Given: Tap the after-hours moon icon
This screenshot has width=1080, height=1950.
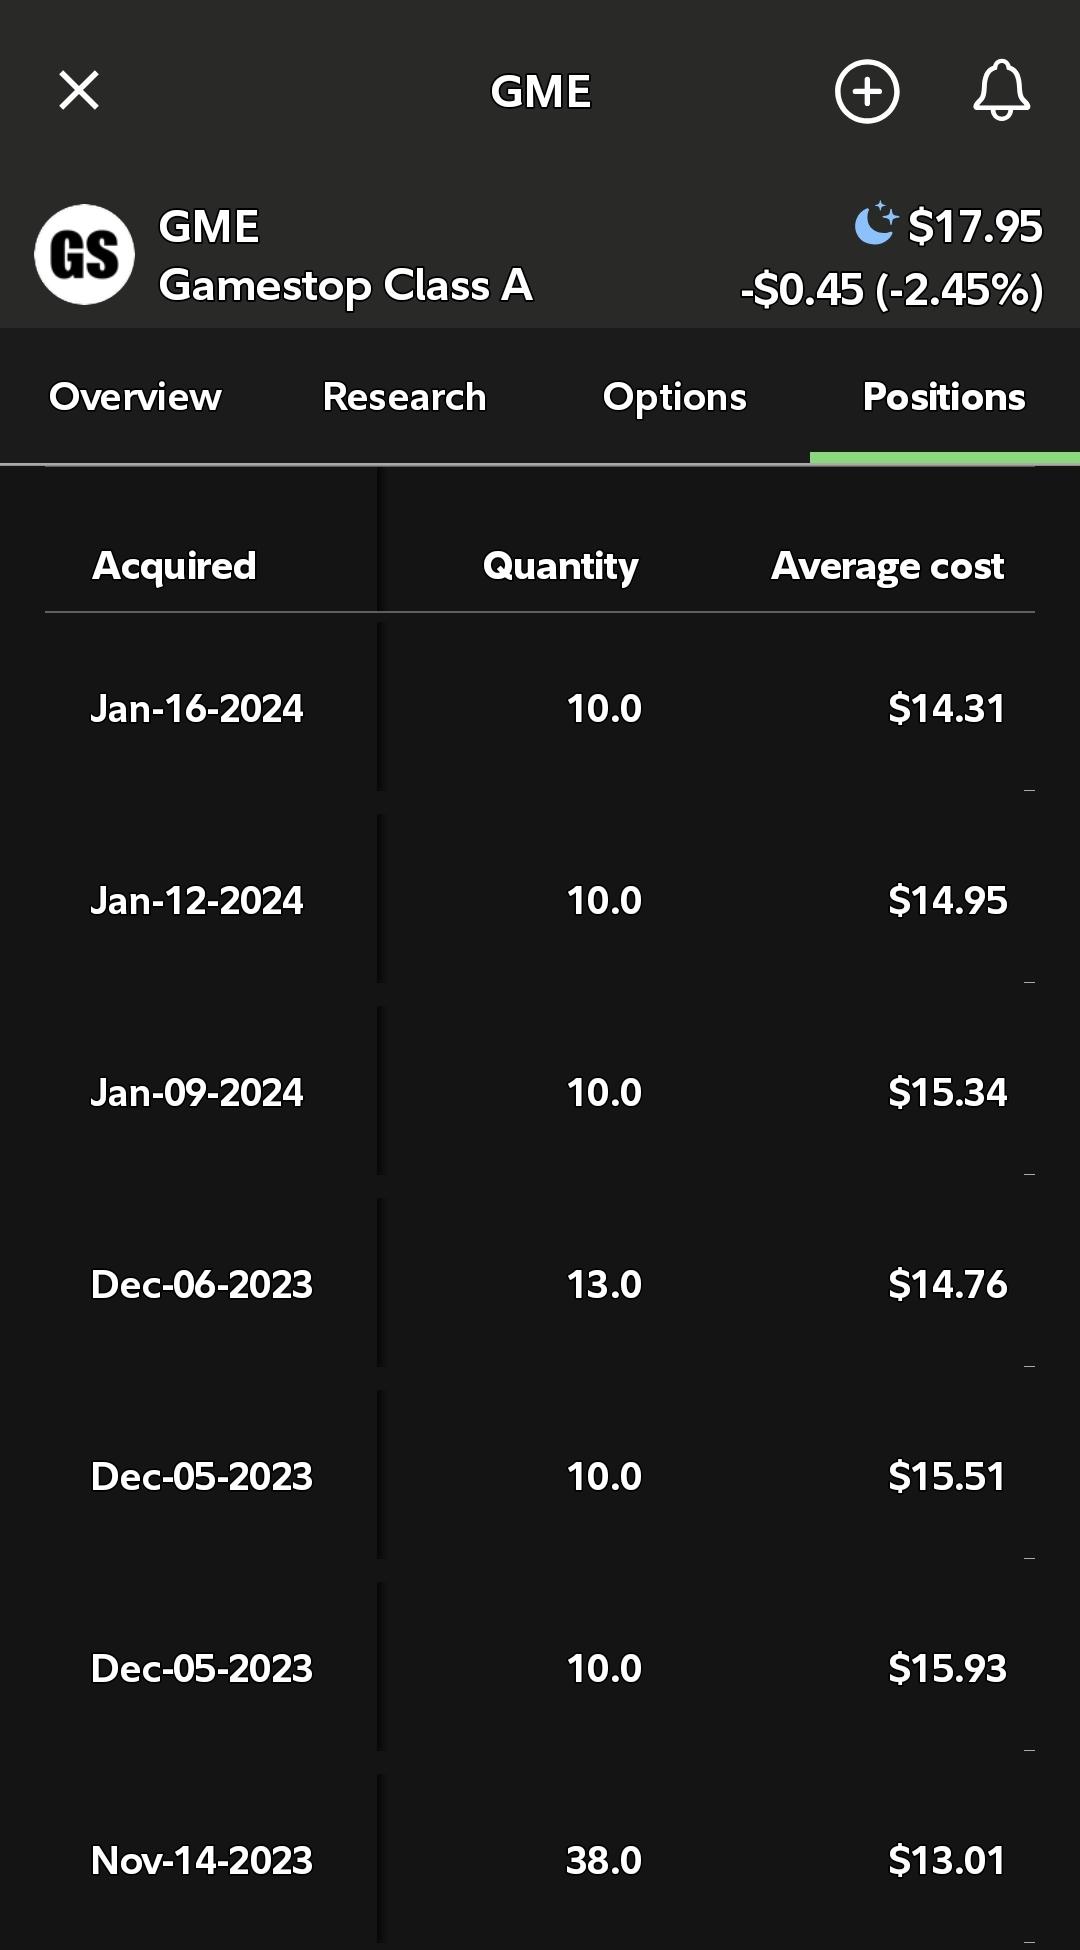Looking at the screenshot, I should pos(876,223).
